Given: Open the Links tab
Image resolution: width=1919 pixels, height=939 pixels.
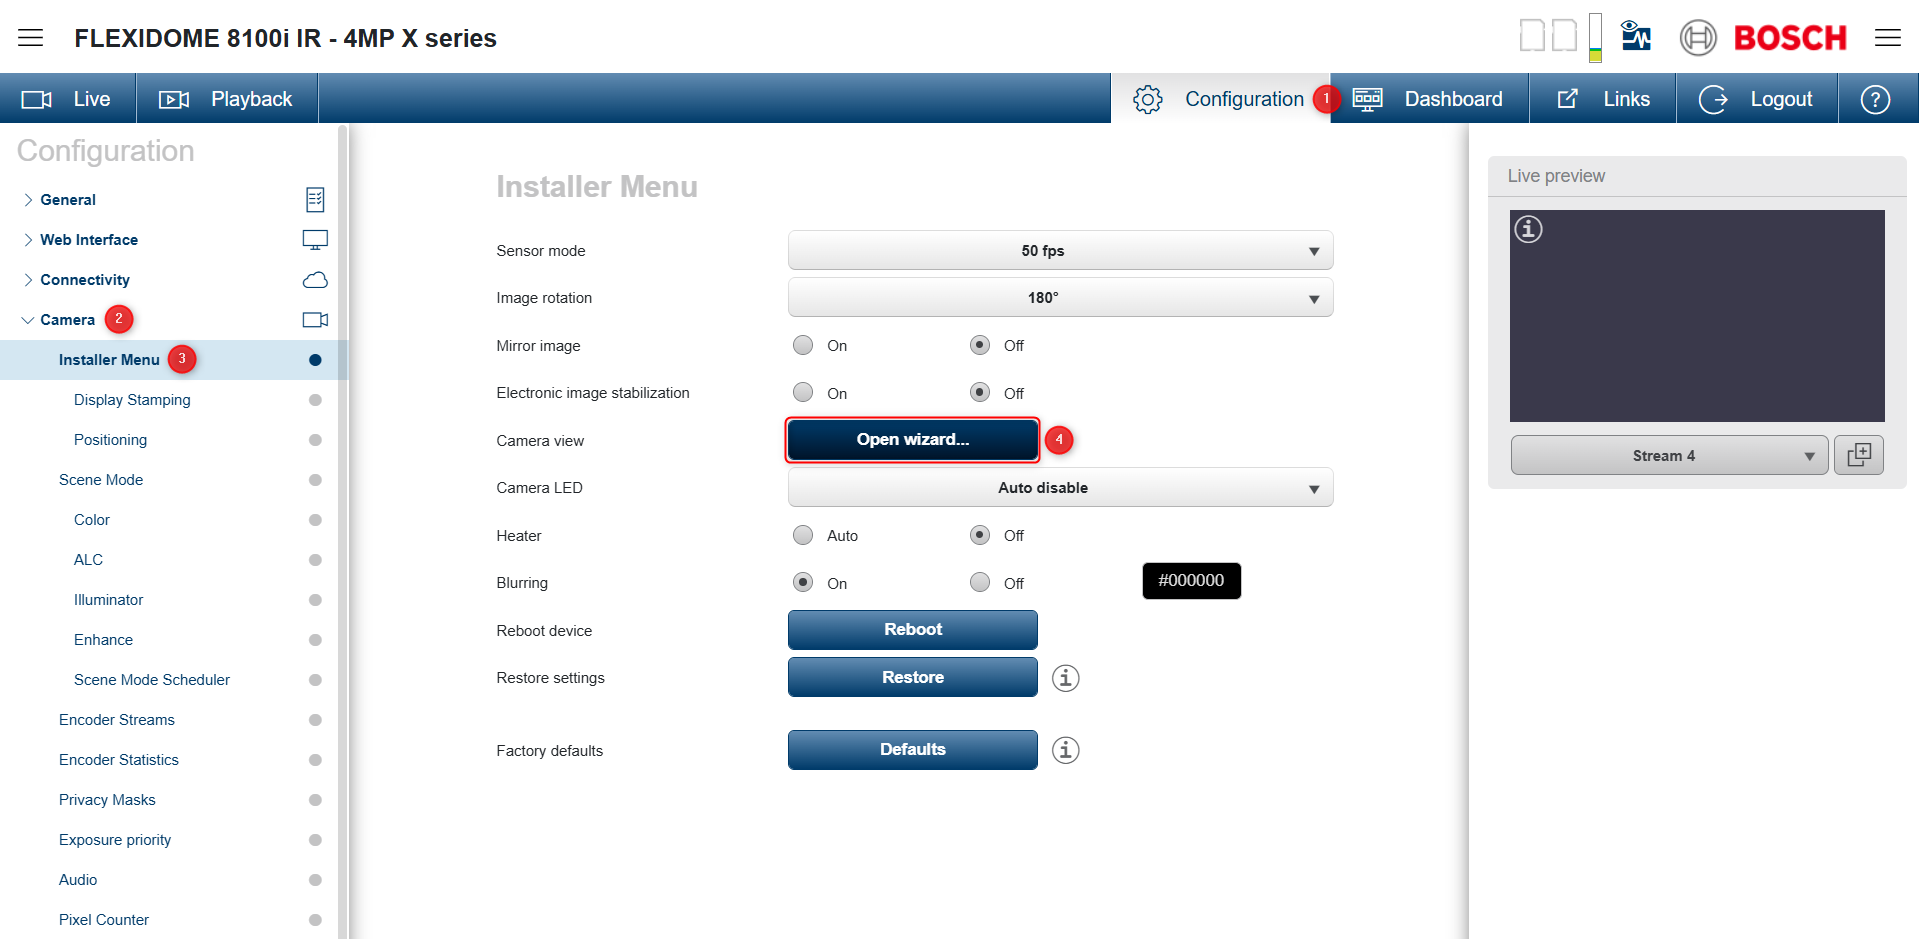Looking at the screenshot, I should tap(1603, 99).
